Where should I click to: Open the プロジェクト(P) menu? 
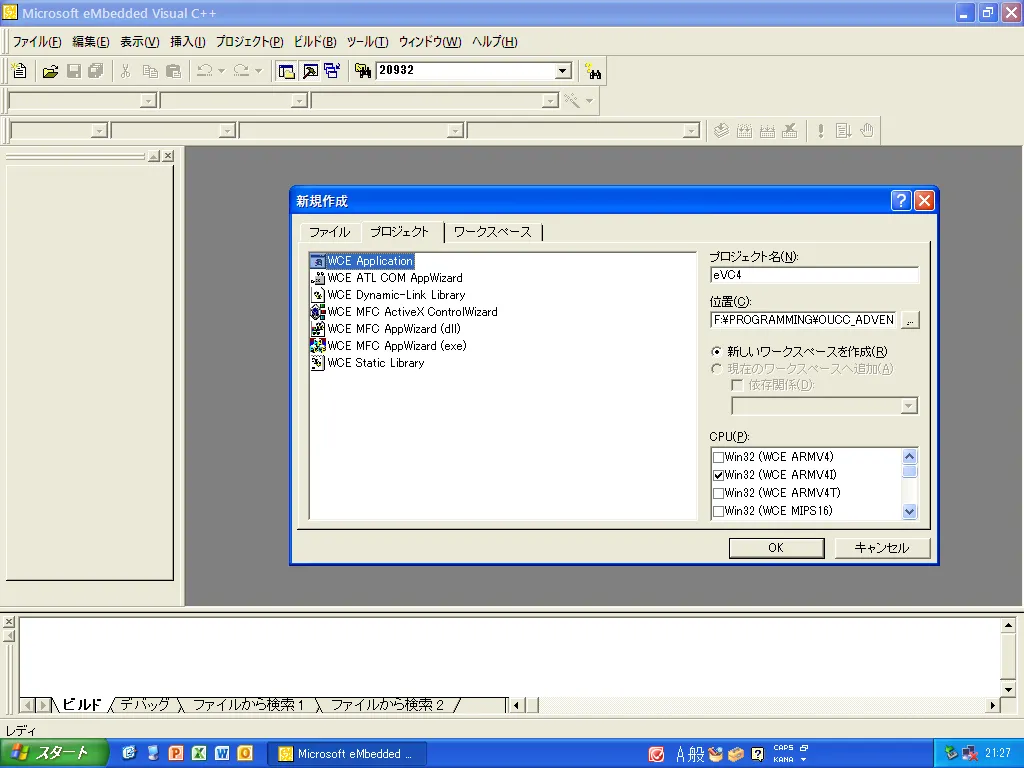pyautogui.click(x=249, y=42)
